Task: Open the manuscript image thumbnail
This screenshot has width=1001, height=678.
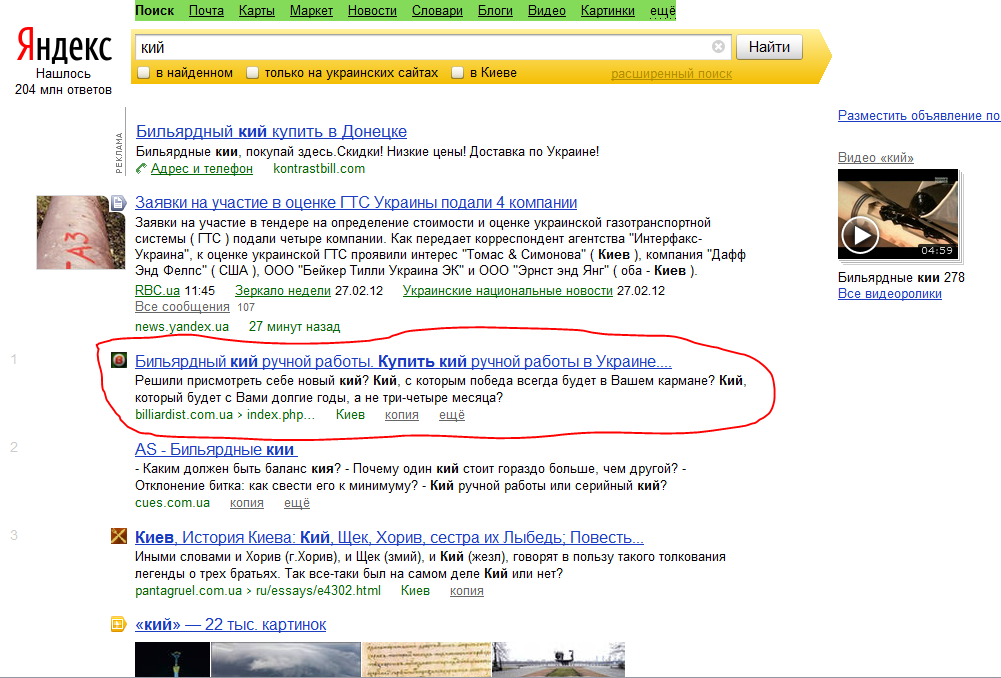Action: coord(427,659)
